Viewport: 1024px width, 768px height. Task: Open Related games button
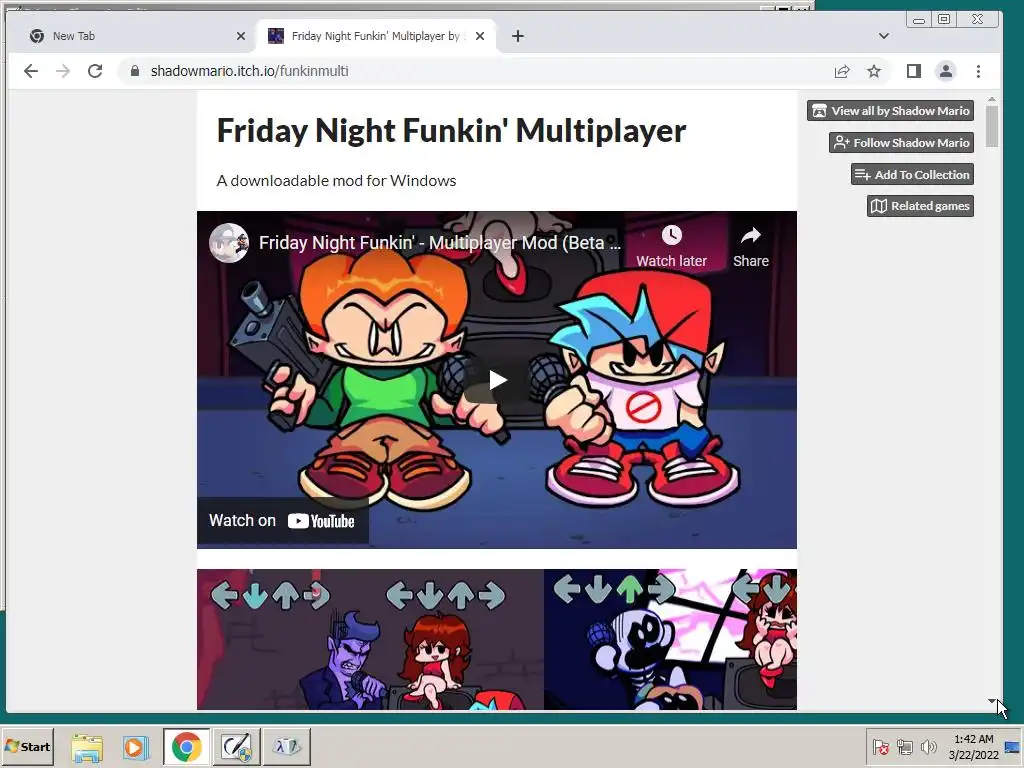click(x=920, y=206)
